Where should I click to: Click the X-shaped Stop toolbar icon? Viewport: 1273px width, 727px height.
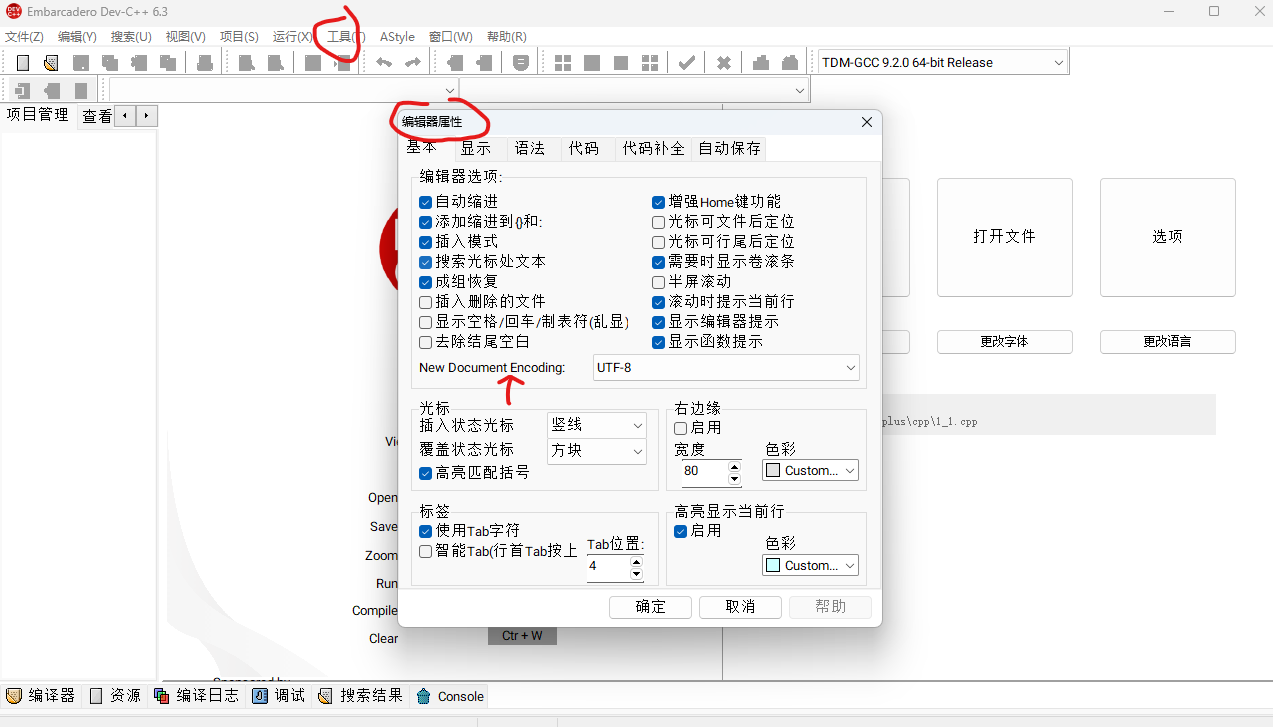click(724, 62)
